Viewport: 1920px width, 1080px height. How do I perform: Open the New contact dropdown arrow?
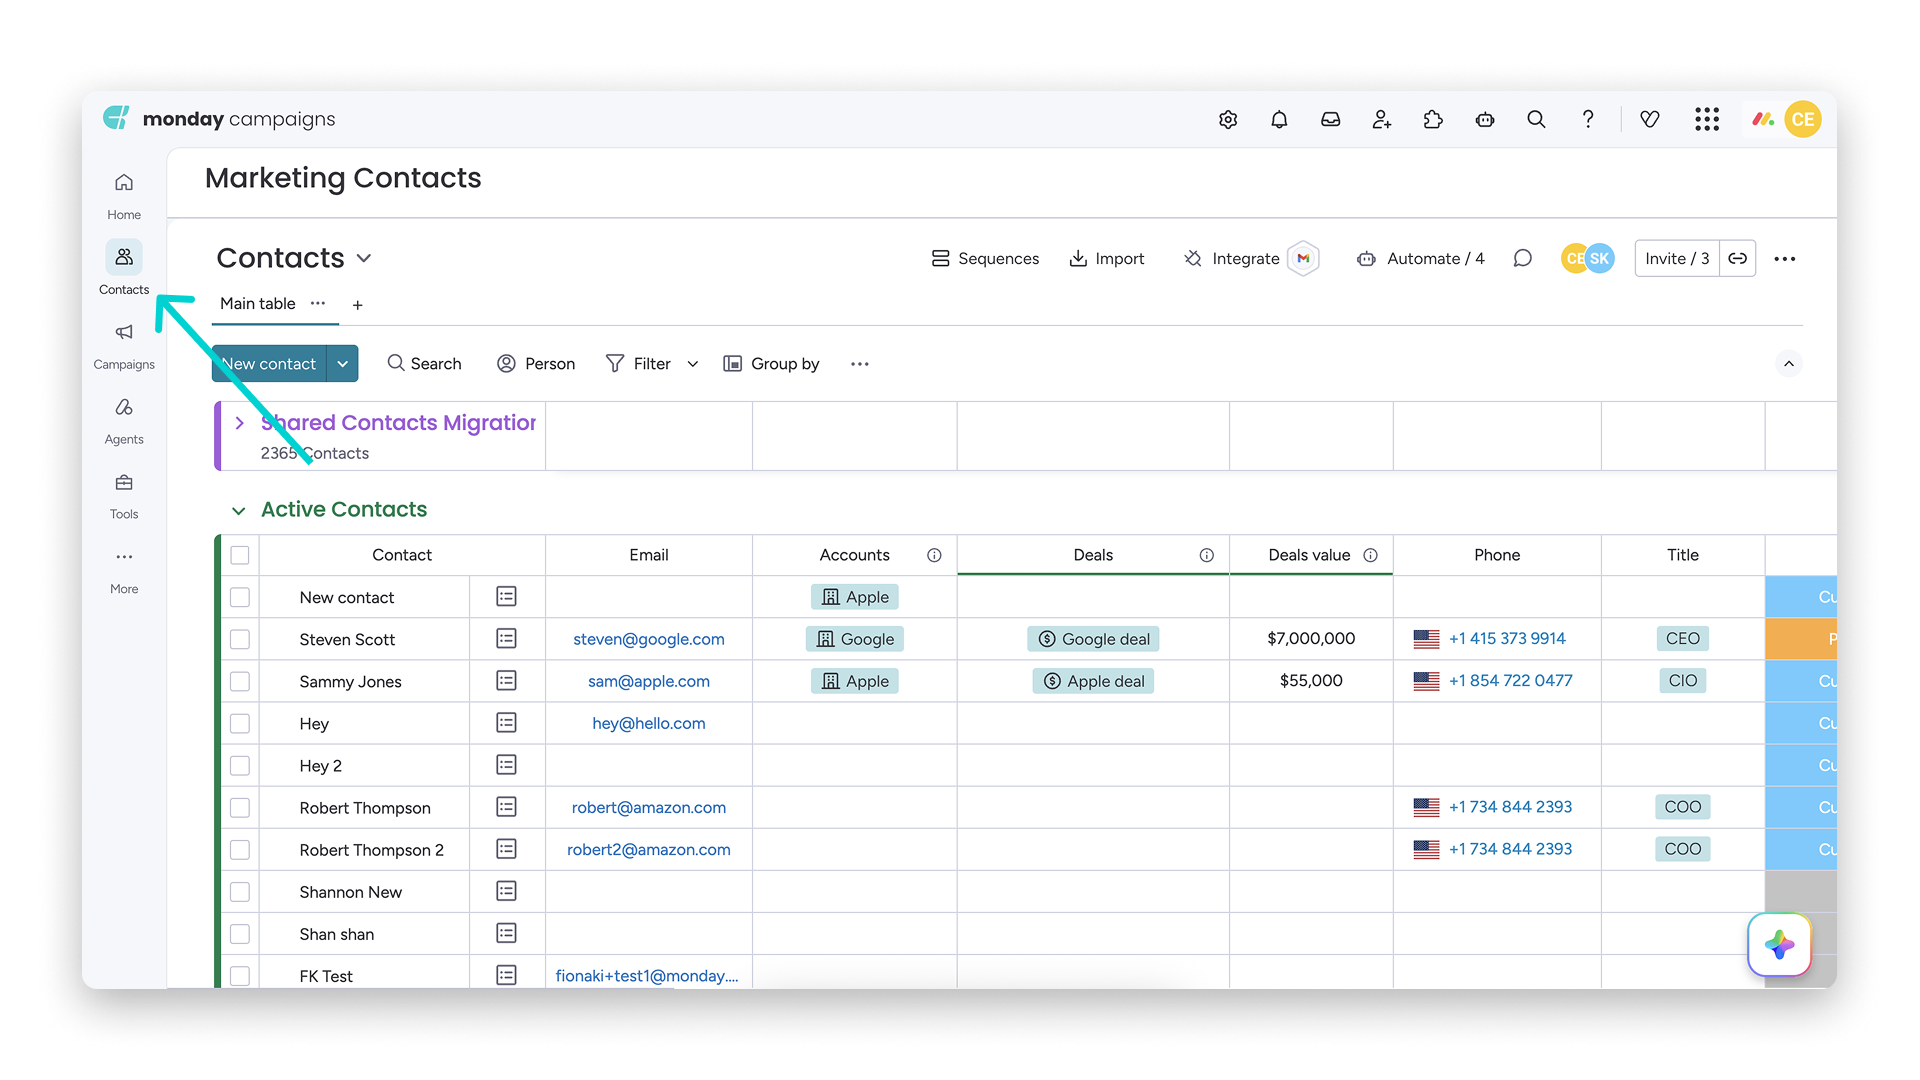point(343,364)
